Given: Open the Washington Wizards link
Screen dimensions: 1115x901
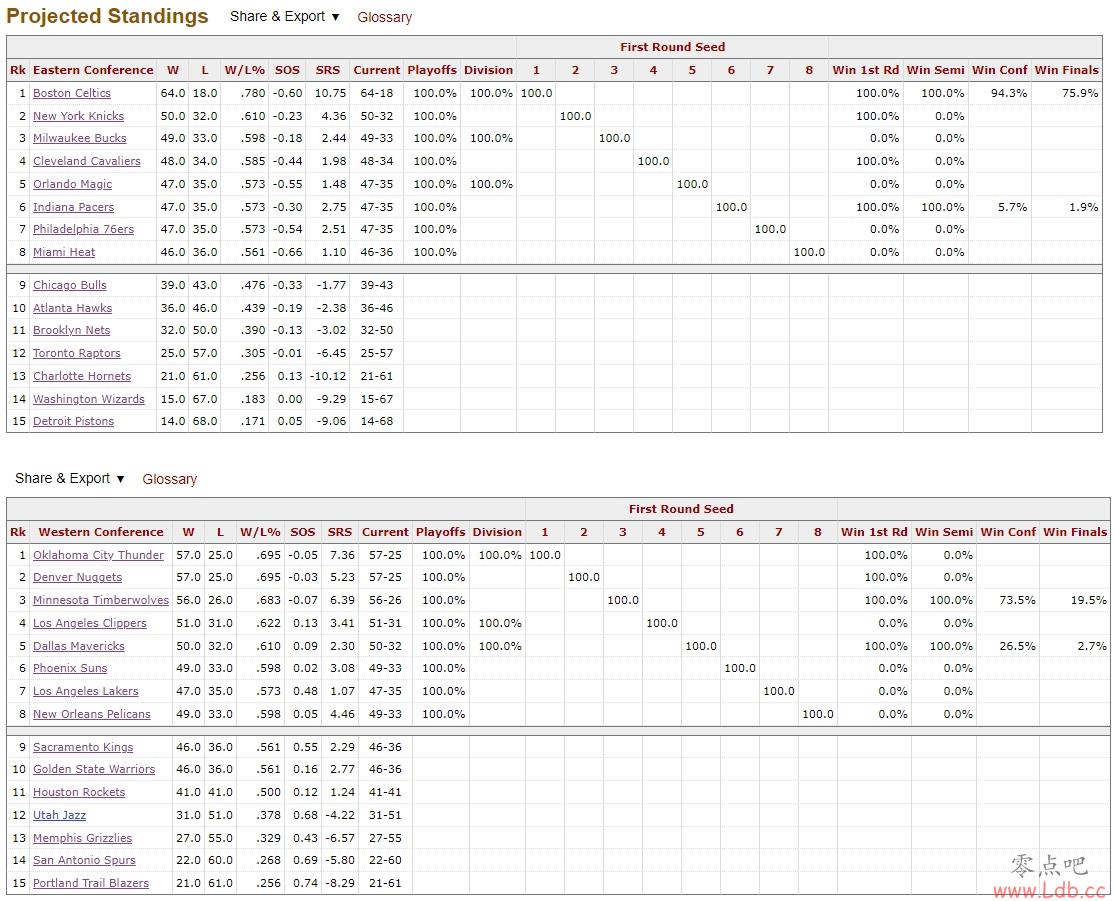Looking at the screenshot, I should pyautogui.click(x=89, y=399).
